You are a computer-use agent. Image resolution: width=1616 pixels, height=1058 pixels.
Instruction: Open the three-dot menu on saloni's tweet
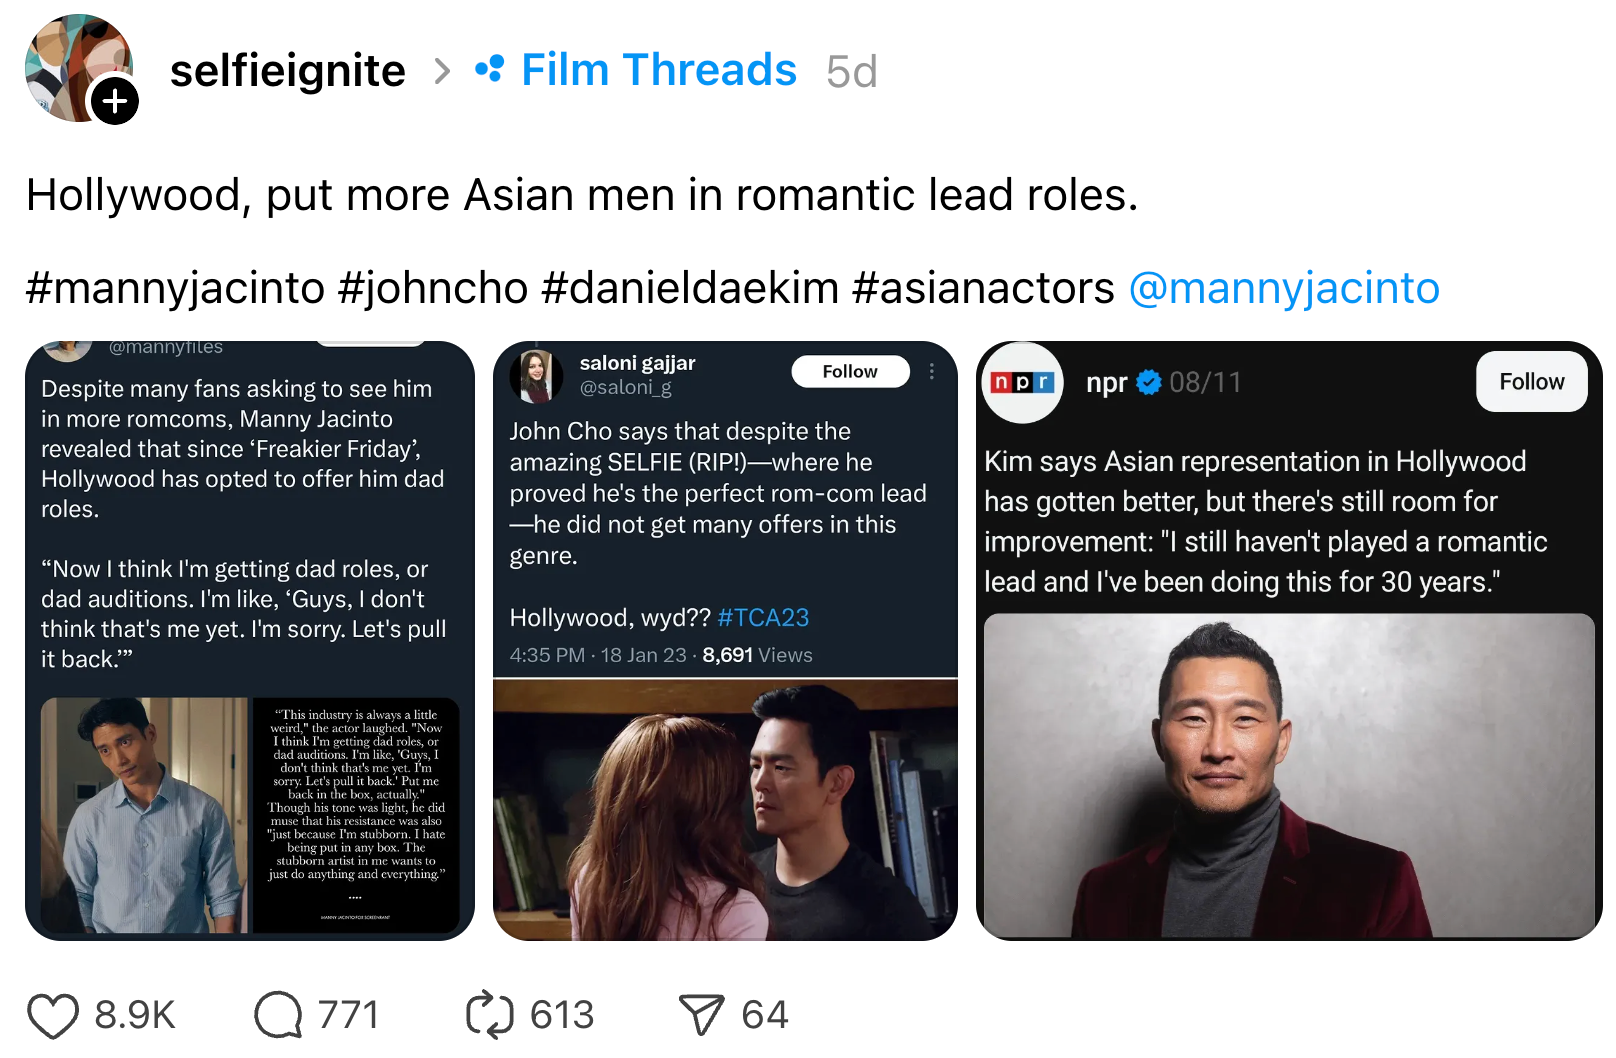[x=932, y=372]
